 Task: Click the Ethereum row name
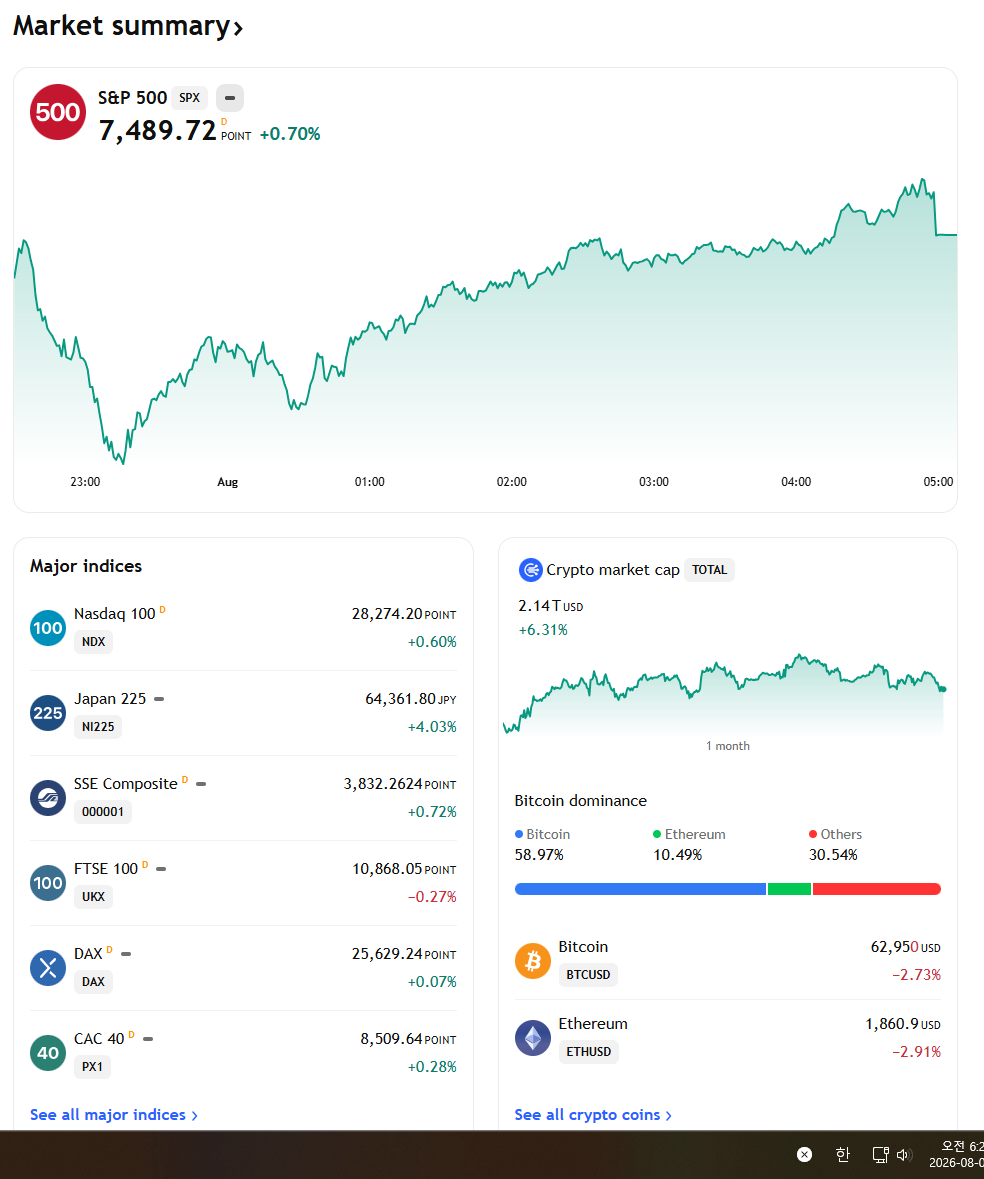[593, 1023]
